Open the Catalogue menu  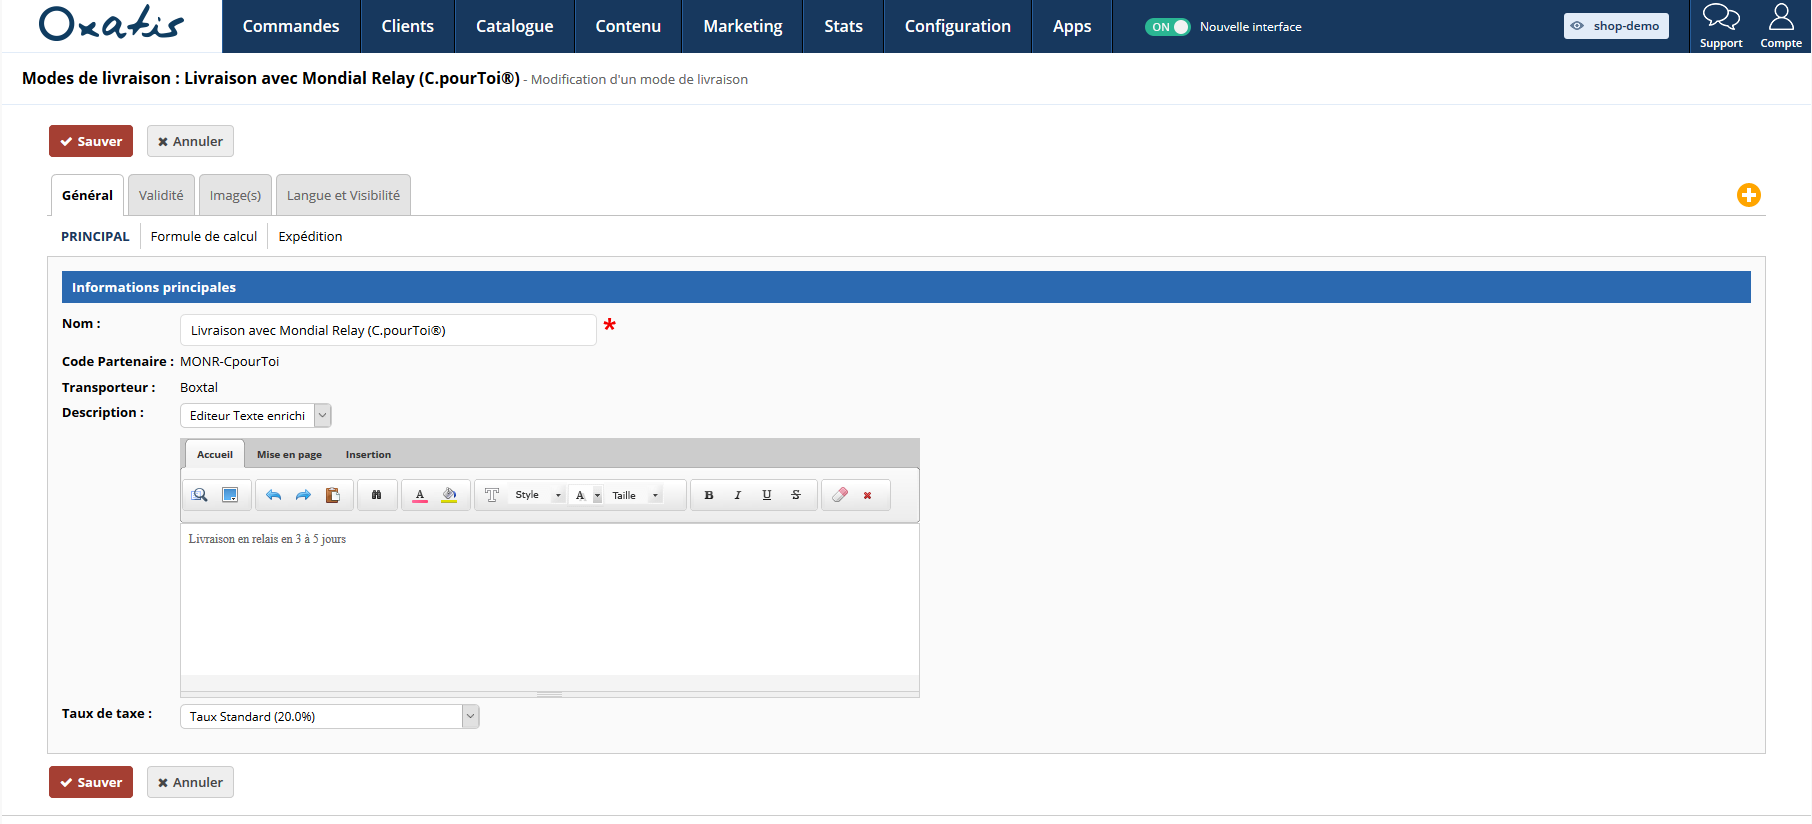point(514,26)
